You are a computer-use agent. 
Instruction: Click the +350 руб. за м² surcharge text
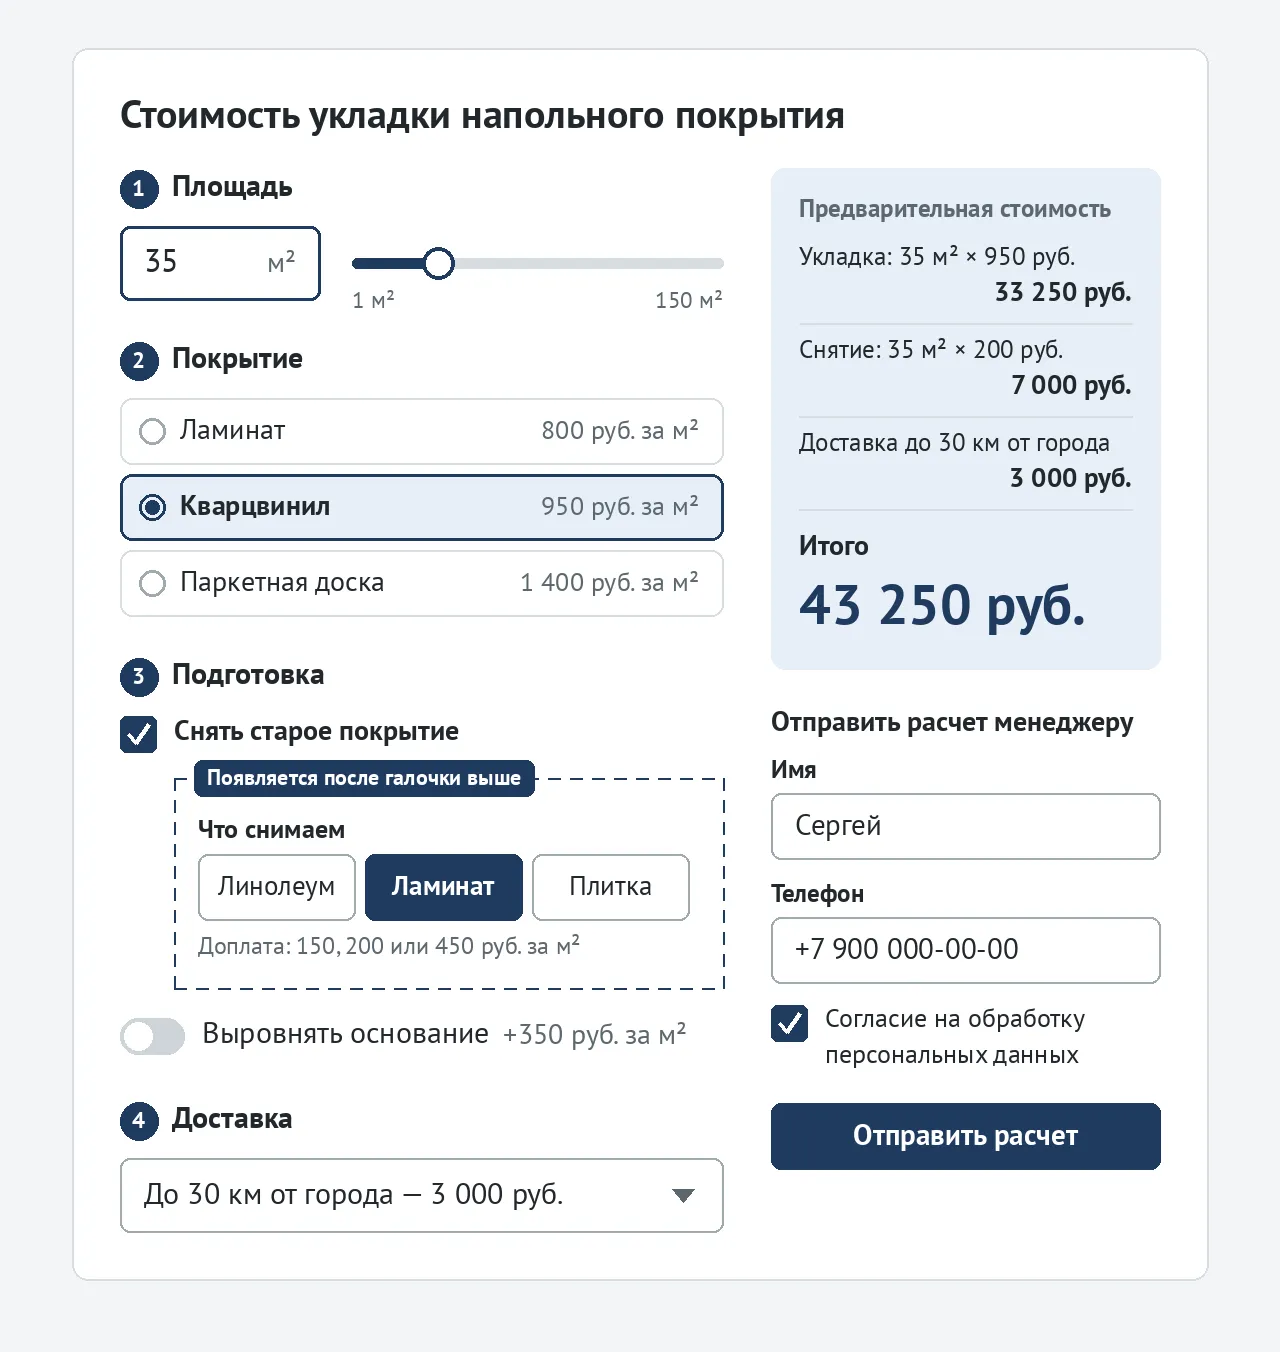[x=594, y=1034]
